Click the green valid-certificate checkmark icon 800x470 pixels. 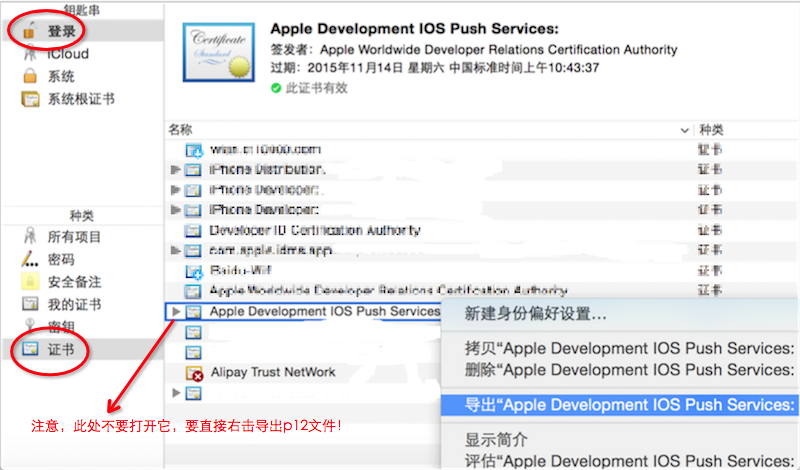276,88
